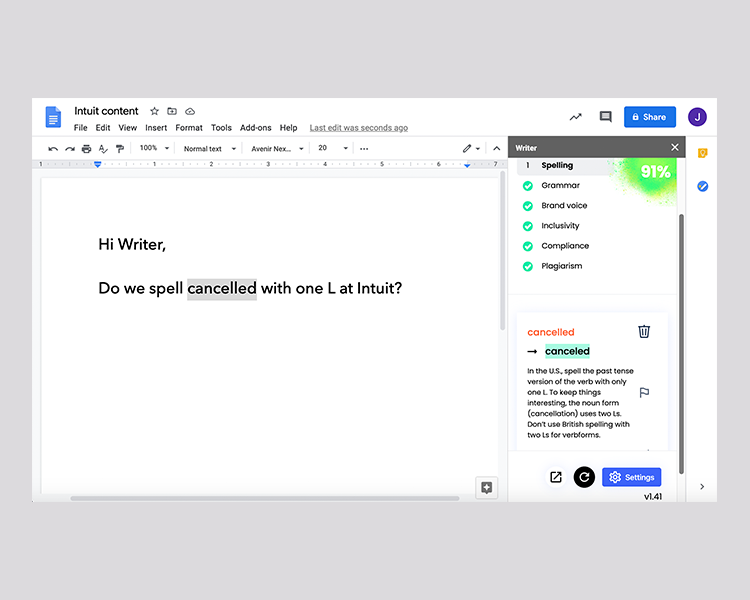750x600 pixels.
Task: Move document to folder icon
Action: (172, 111)
